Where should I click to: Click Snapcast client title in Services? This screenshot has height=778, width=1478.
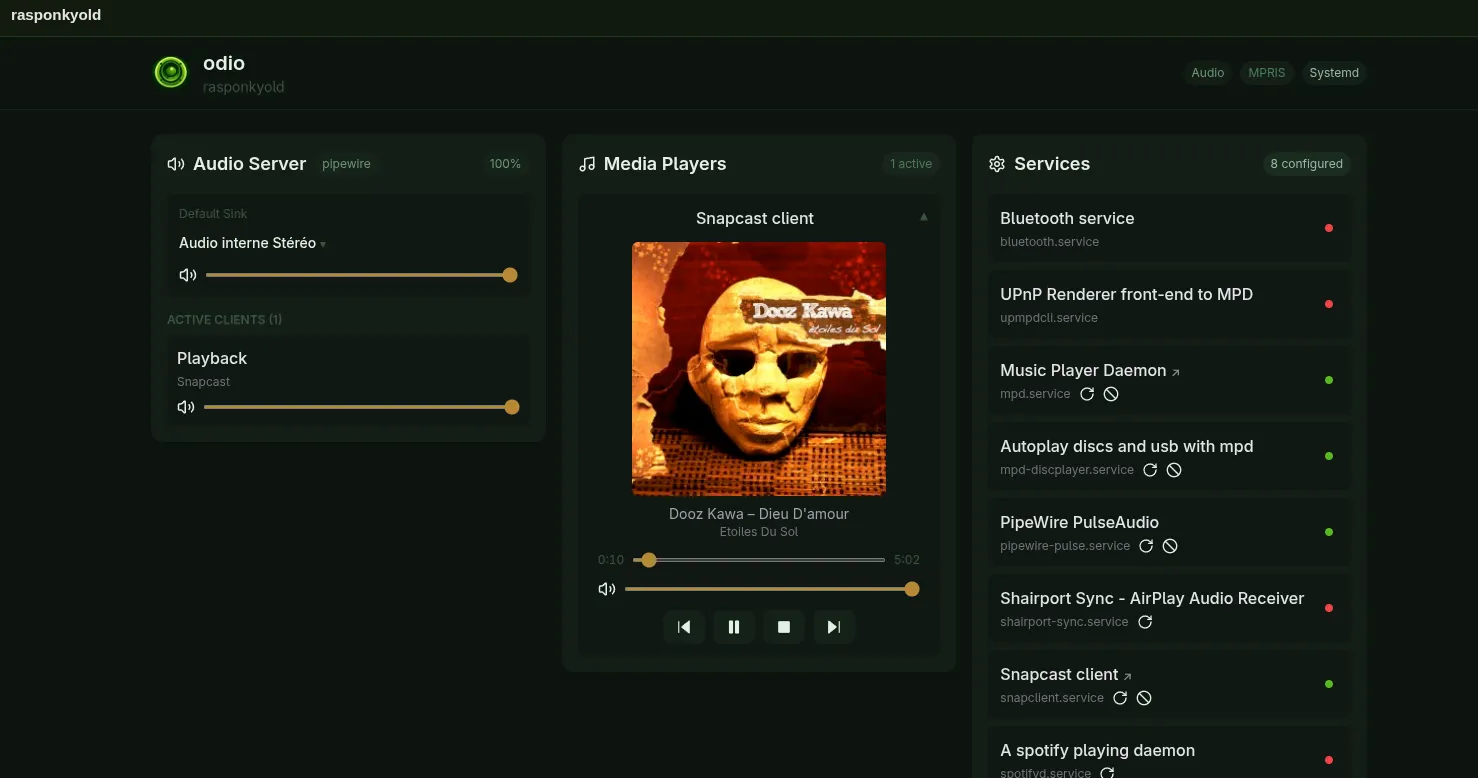(x=1059, y=674)
